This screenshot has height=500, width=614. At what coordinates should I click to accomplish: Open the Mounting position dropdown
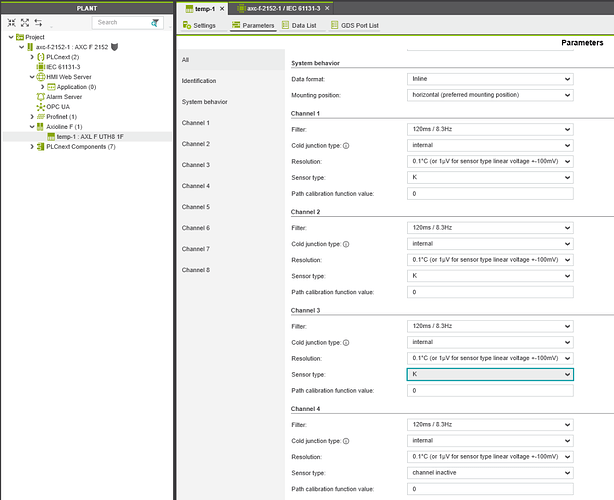pos(489,94)
